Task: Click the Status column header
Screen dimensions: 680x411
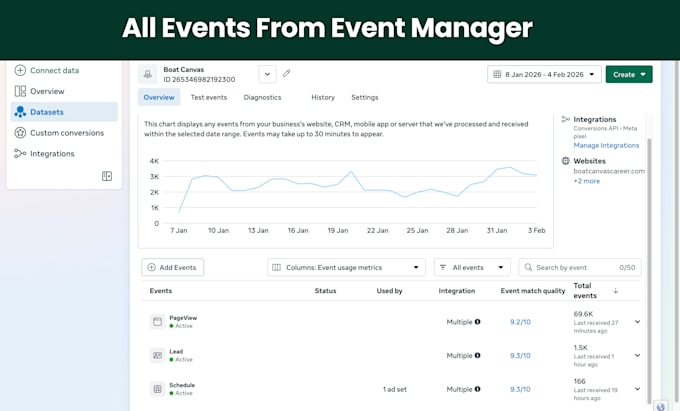Action: (x=325, y=291)
